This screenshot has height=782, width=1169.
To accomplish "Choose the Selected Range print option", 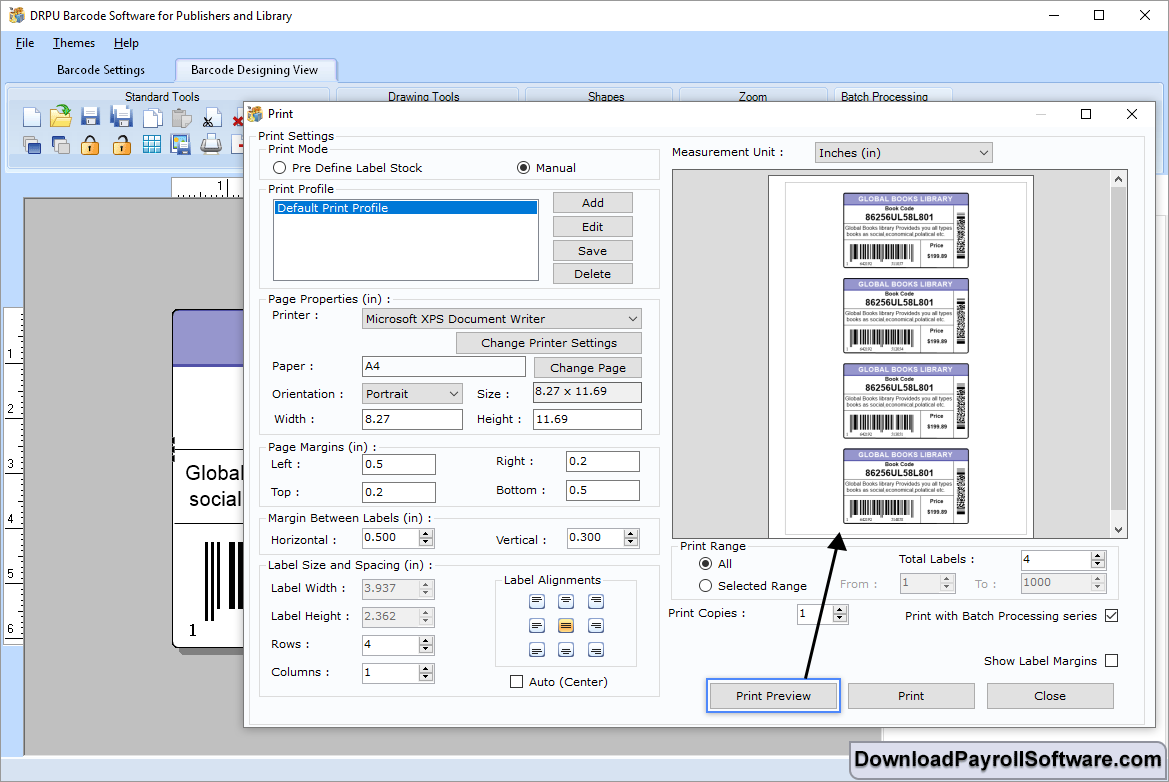I will (706, 586).
